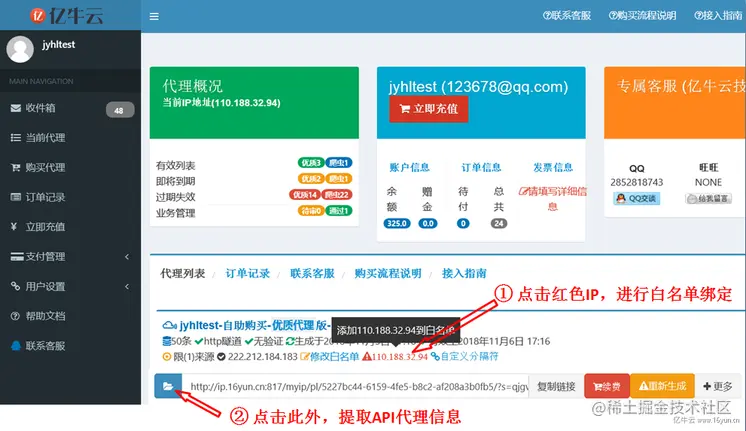746x431 pixels.
Task: Click the 旺旺 给我留言 button
Action: (708, 199)
